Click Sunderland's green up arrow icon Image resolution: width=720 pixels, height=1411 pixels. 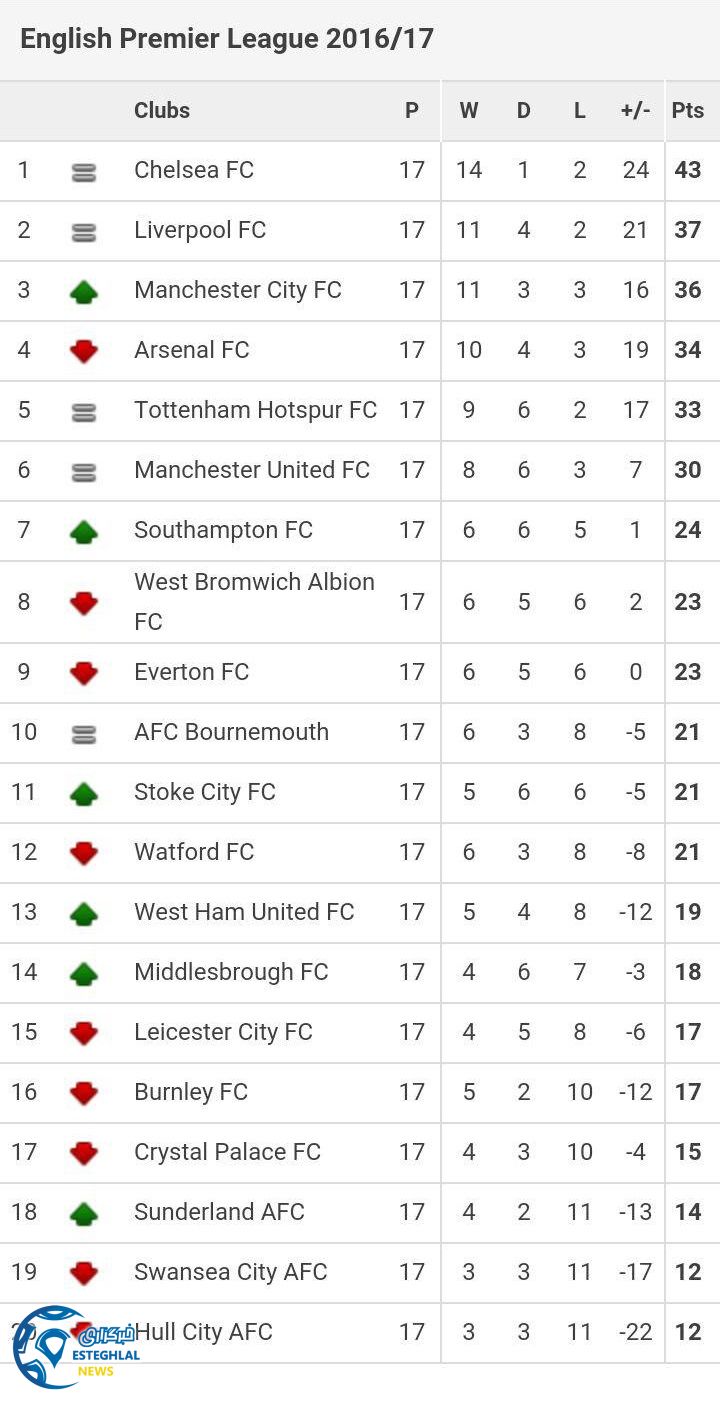(84, 1213)
